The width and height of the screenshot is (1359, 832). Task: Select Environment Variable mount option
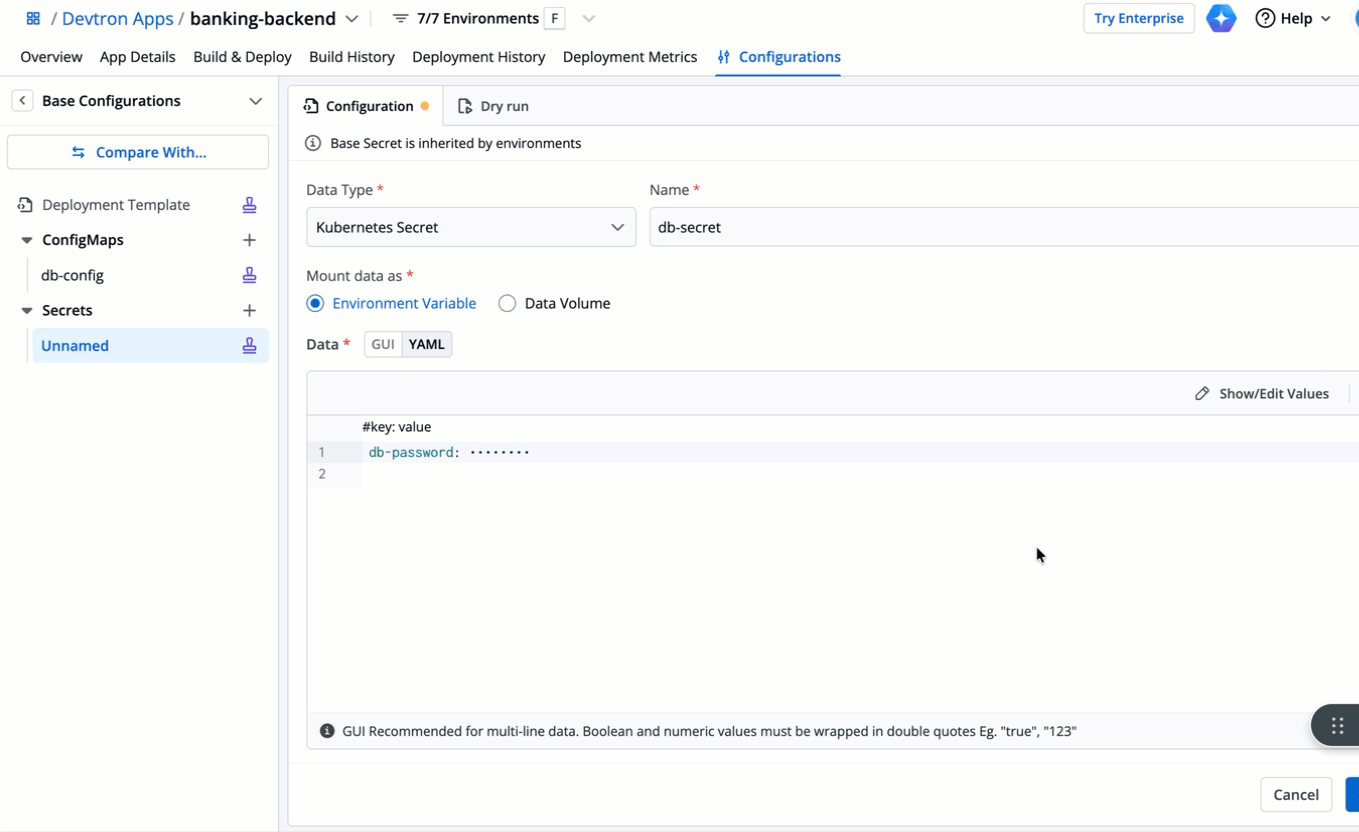(315, 303)
